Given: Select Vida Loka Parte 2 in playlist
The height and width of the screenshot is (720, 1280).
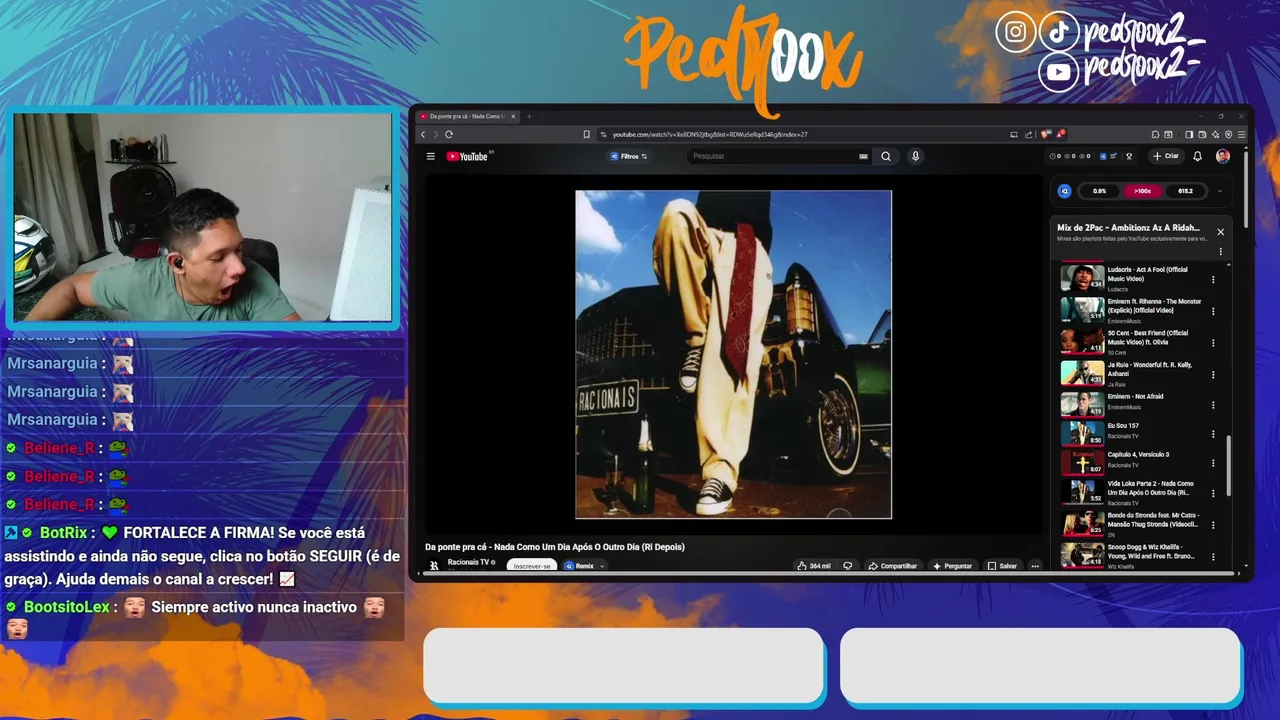Looking at the screenshot, I should (x=1135, y=492).
